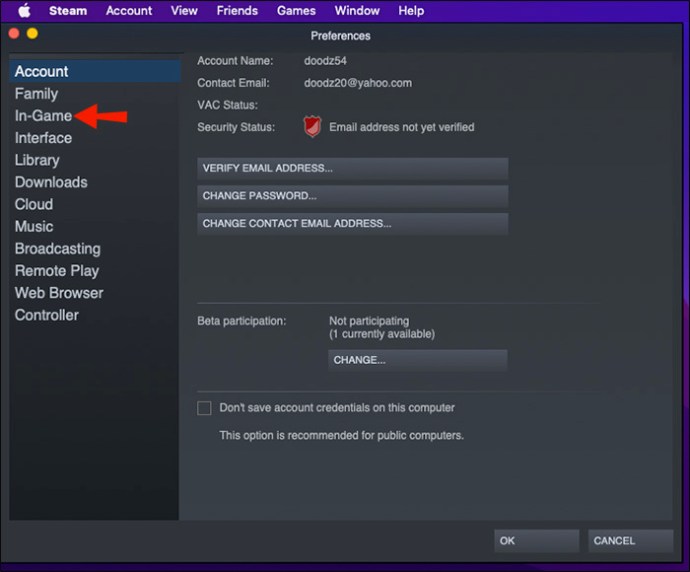
Task: Click Verify Email Address button
Action: point(352,168)
